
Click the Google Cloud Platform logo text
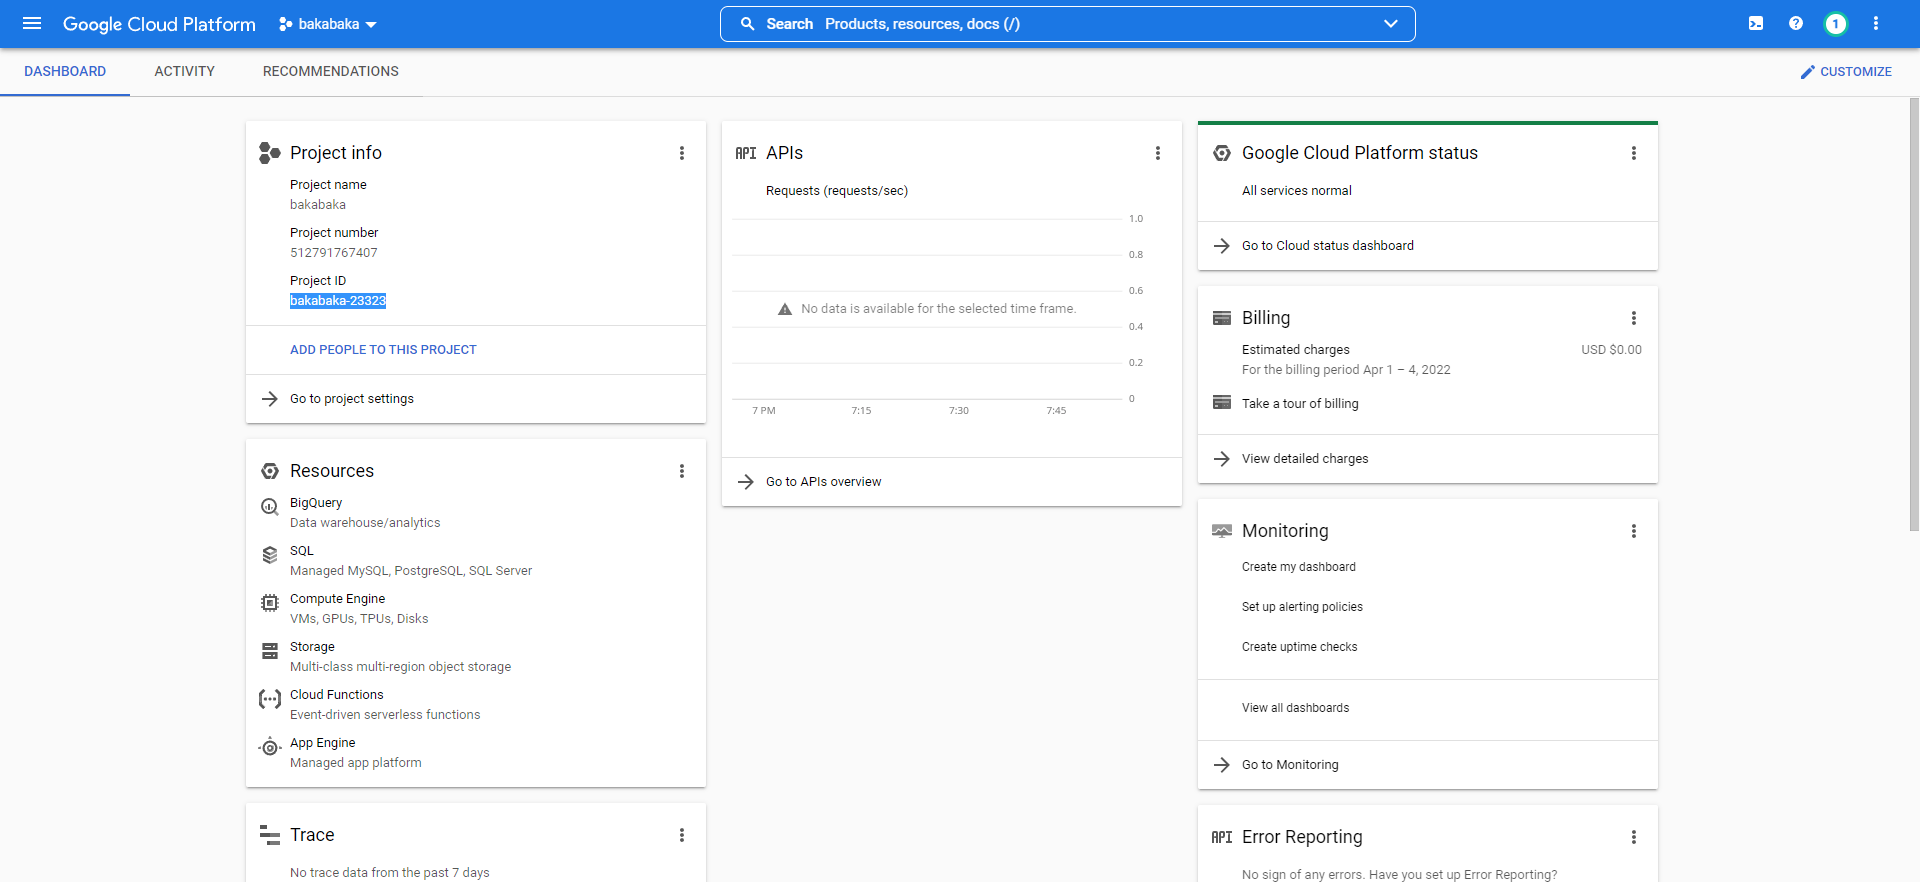(159, 24)
